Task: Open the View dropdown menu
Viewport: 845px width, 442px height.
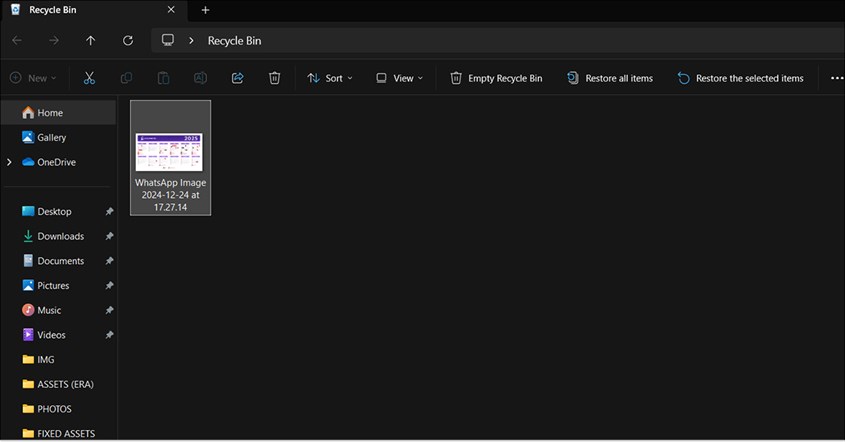Action: click(399, 78)
